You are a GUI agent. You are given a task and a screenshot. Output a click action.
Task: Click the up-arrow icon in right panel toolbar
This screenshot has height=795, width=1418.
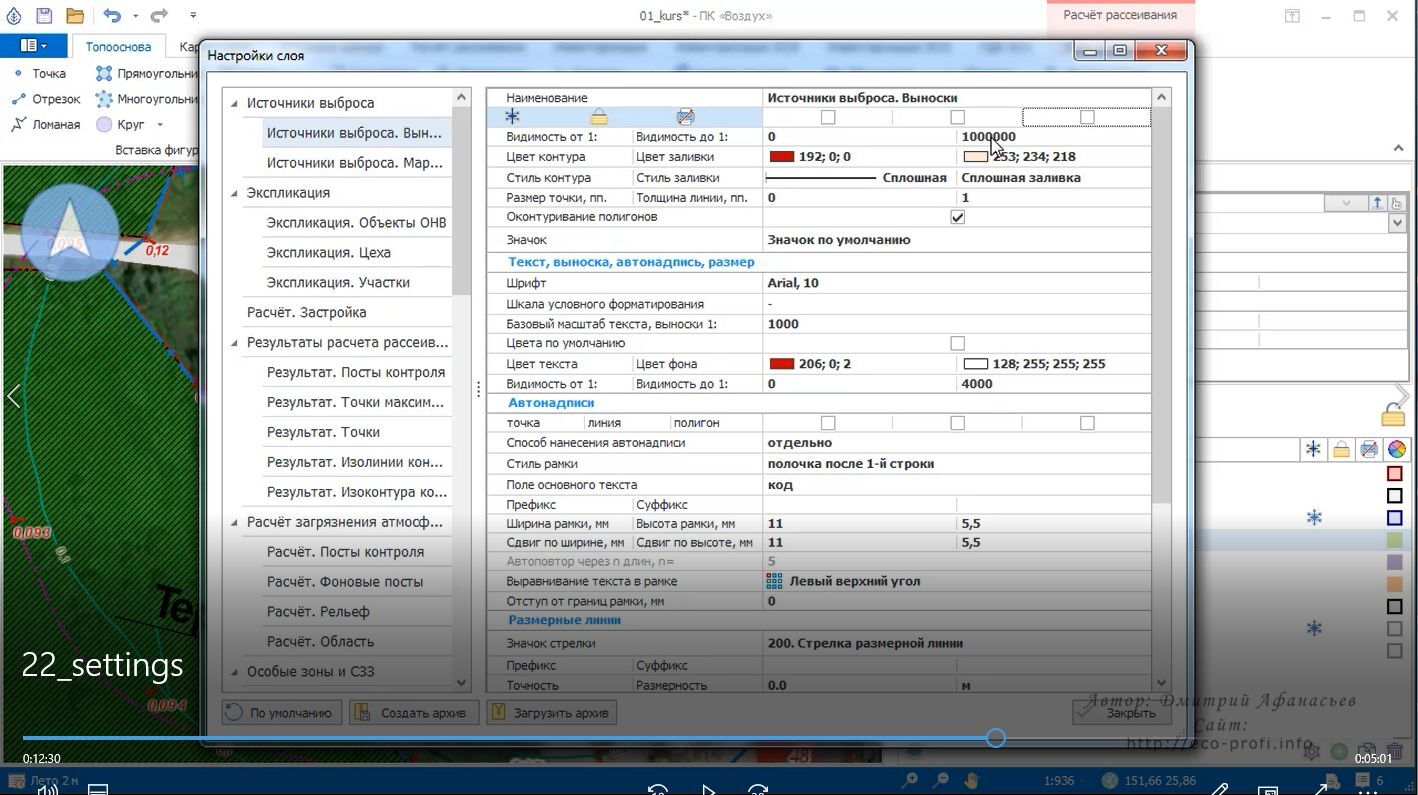(1377, 203)
